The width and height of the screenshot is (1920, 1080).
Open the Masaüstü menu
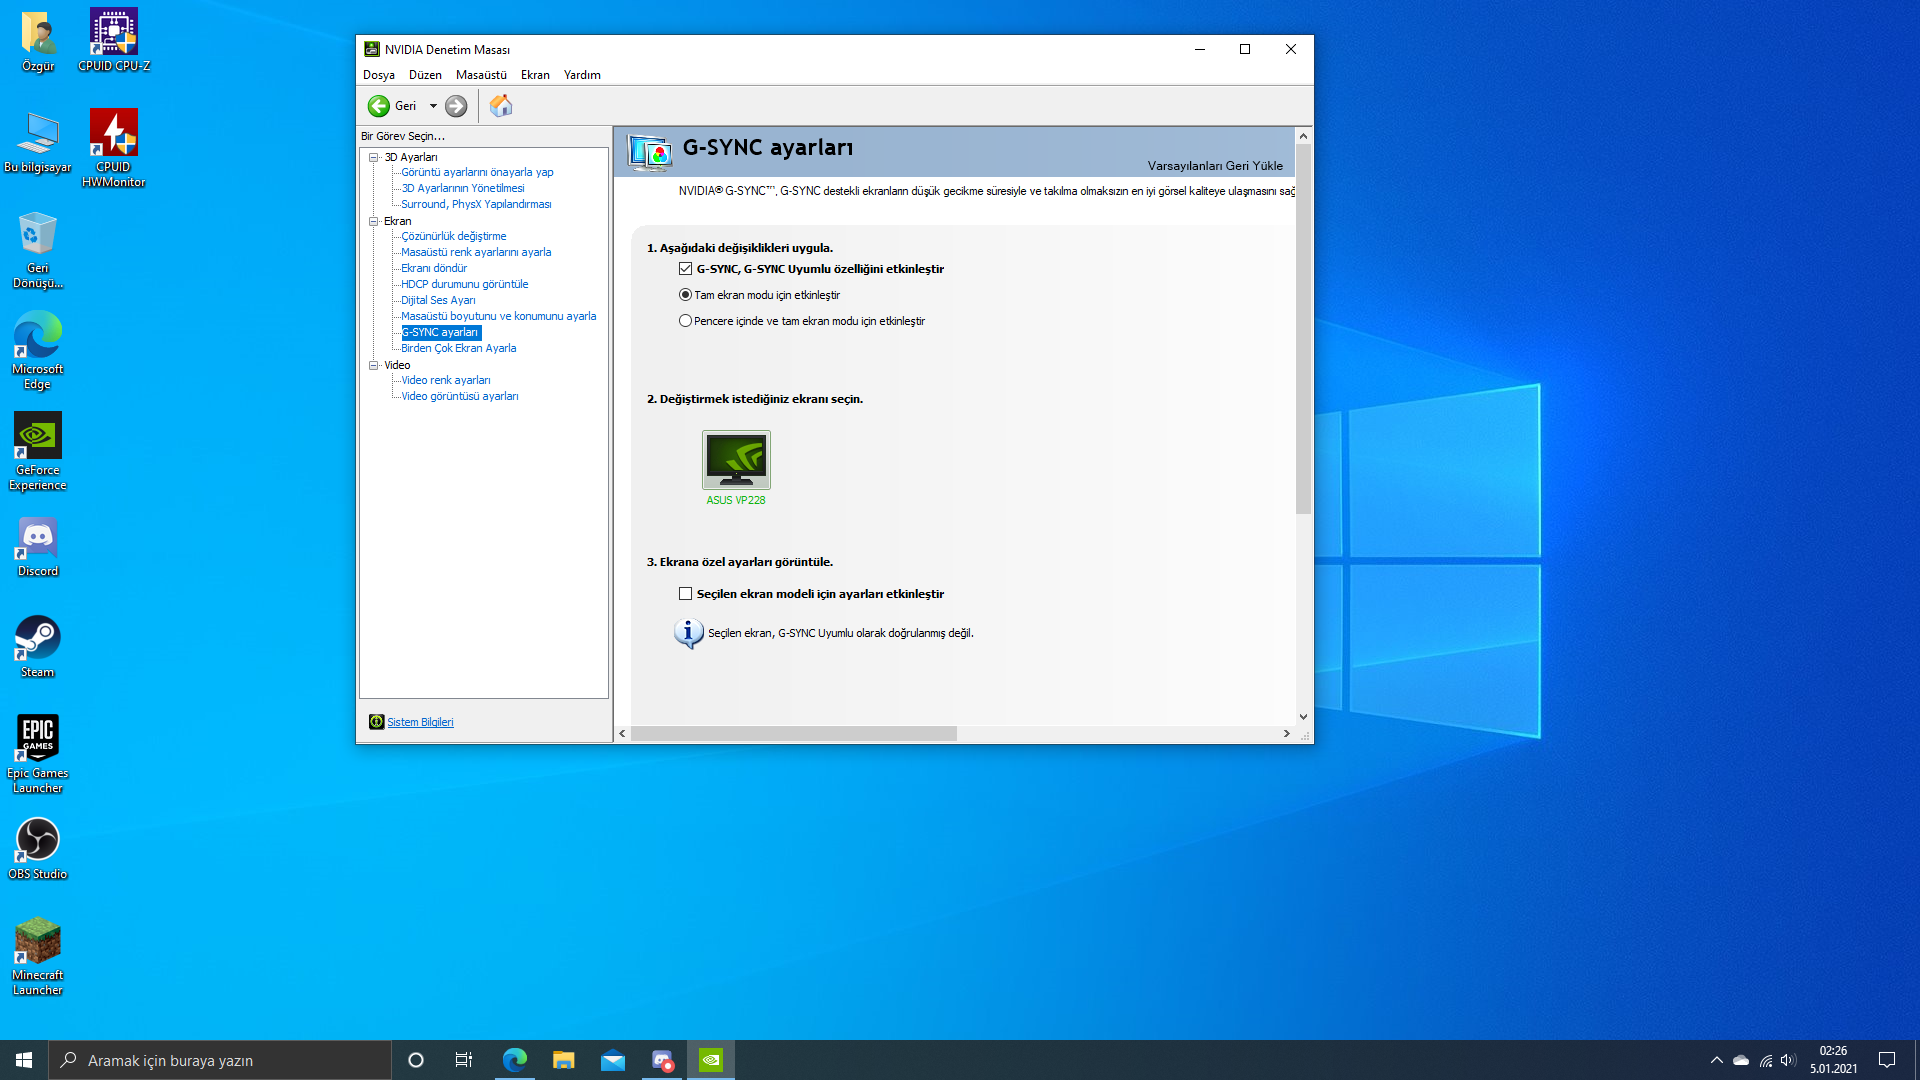[481, 75]
